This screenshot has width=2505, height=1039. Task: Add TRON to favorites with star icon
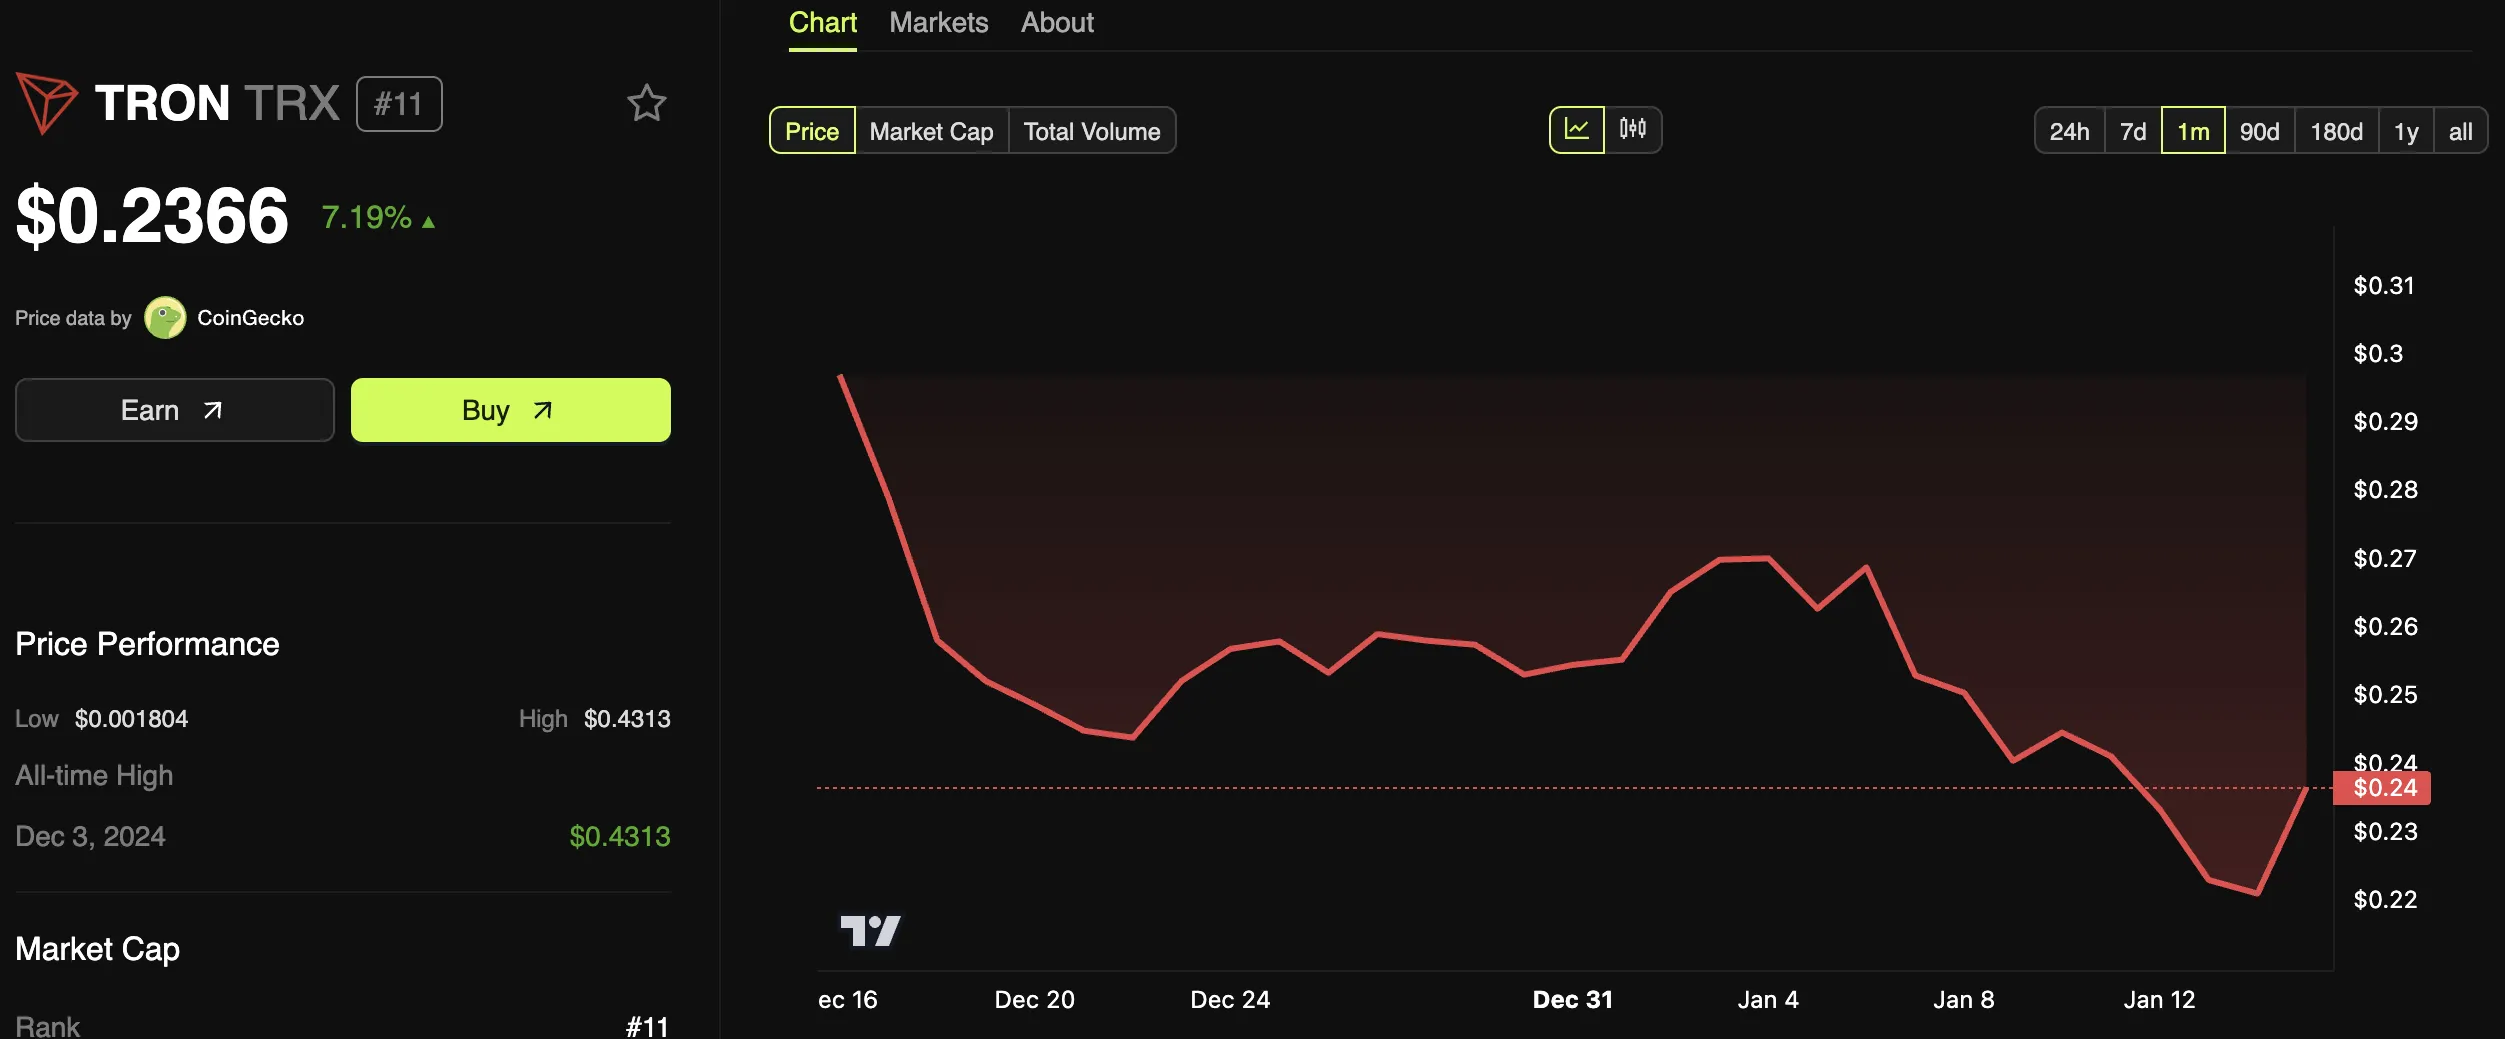pyautogui.click(x=646, y=103)
